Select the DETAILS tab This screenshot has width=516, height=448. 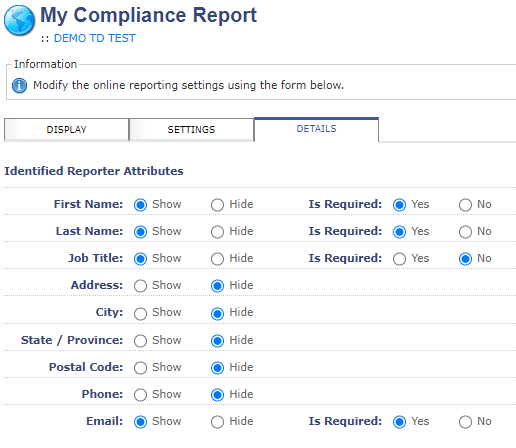(x=316, y=129)
